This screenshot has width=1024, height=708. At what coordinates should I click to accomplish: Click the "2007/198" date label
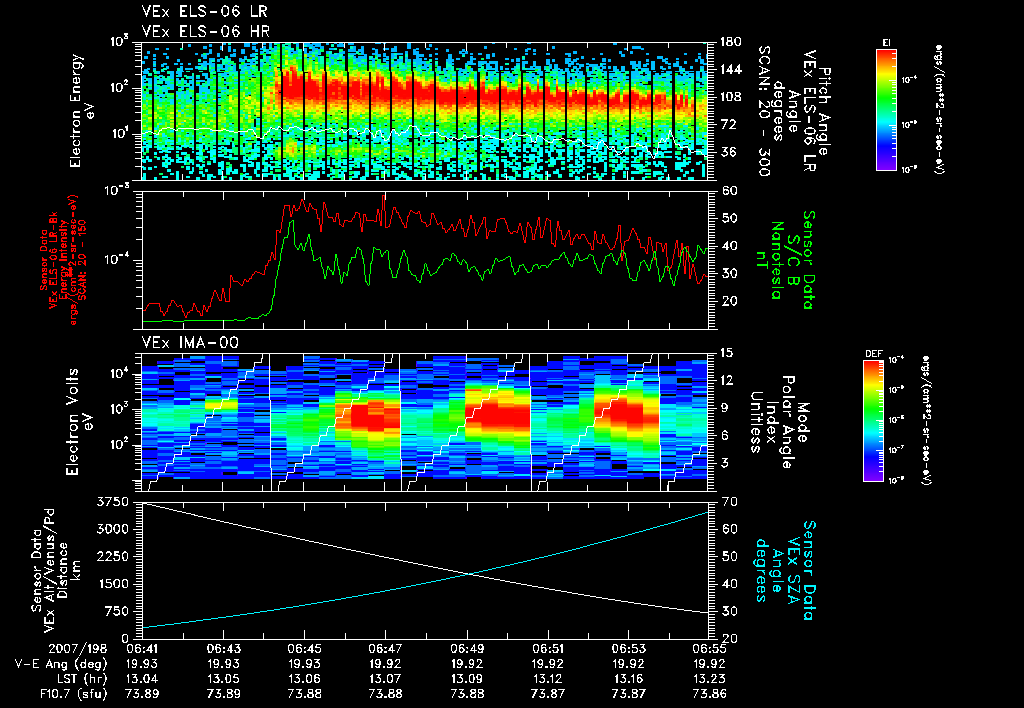pyautogui.click(x=79, y=649)
